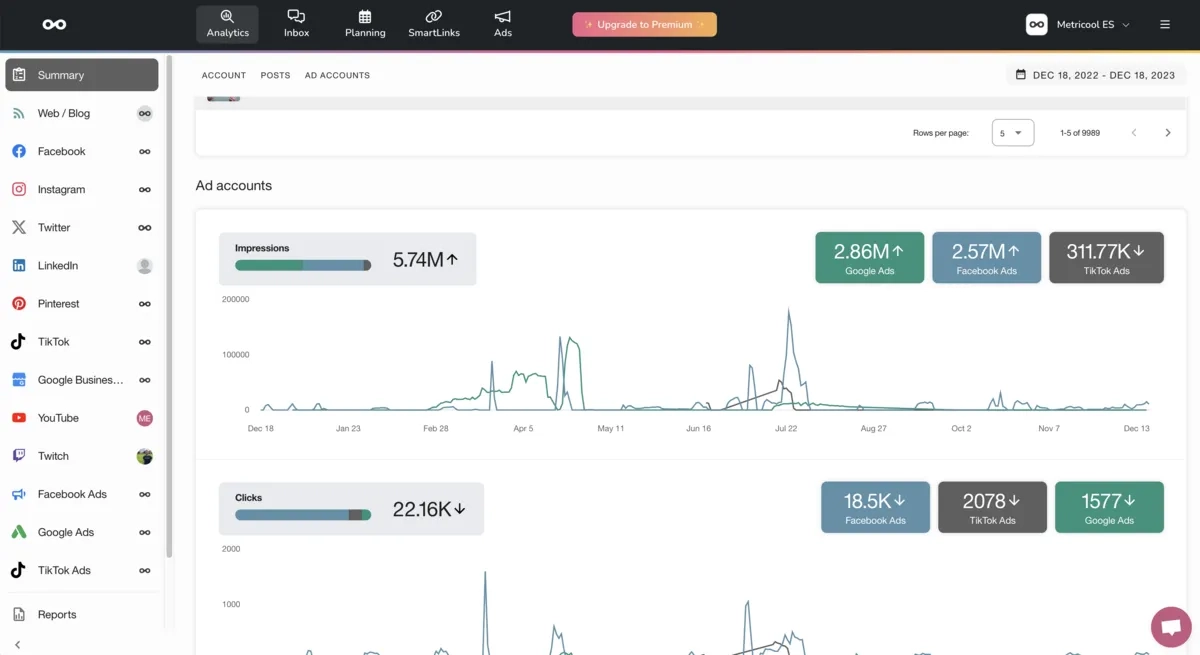Open the Dec 18, 2022 date range picker
This screenshot has width=1200, height=655.
pyautogui.click(x=1095, y=75)
